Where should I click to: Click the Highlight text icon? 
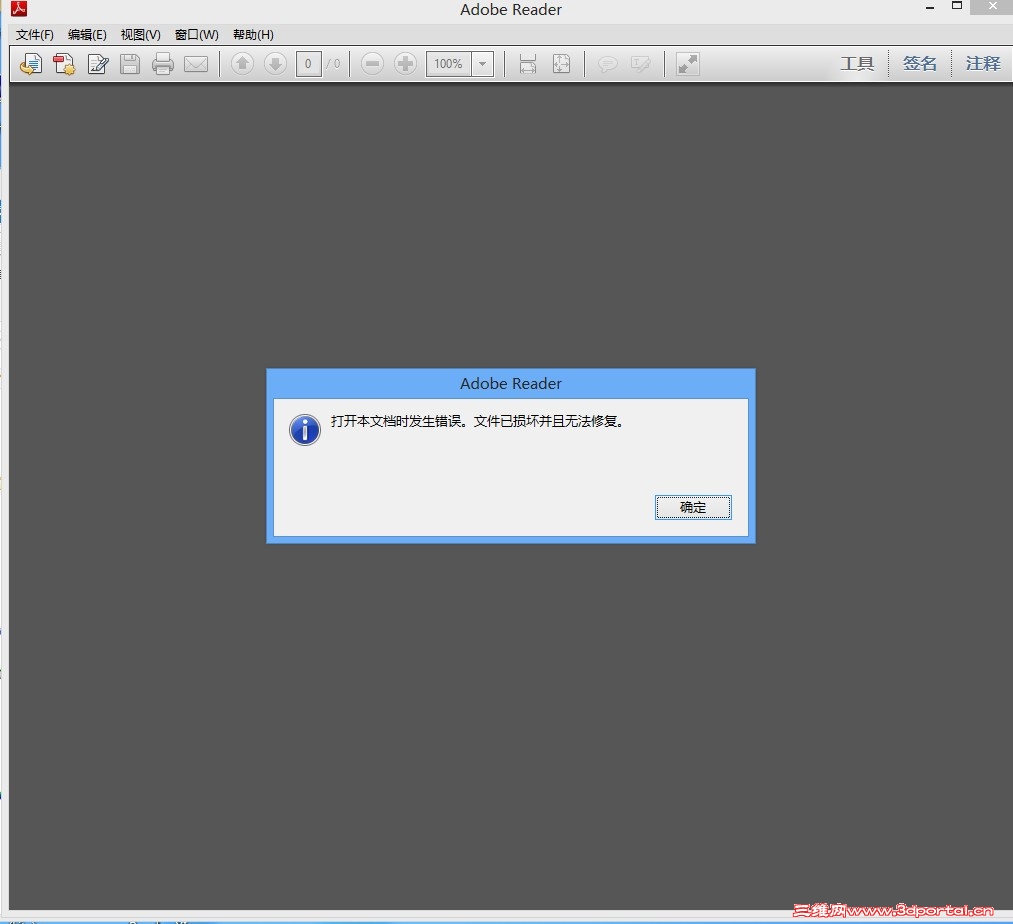point(640,64)
